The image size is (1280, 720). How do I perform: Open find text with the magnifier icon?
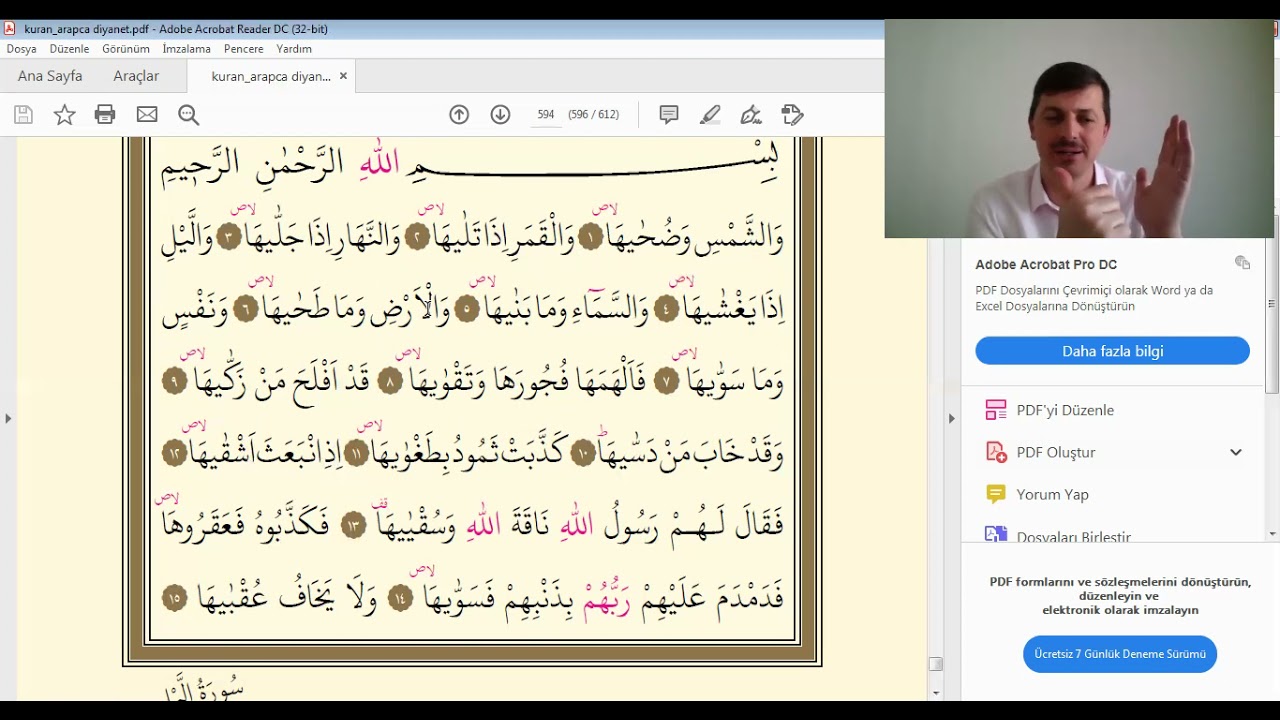[x=188, y=115]
